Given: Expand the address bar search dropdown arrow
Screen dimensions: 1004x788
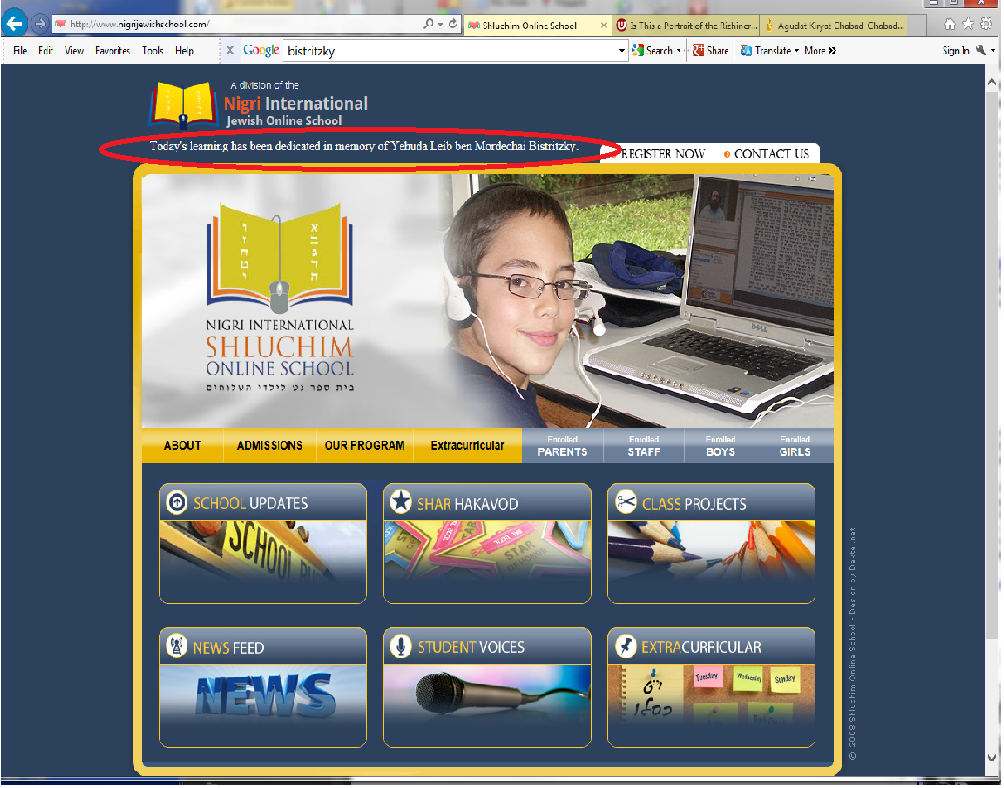Looking at the screenshot, I should (441, 24).
